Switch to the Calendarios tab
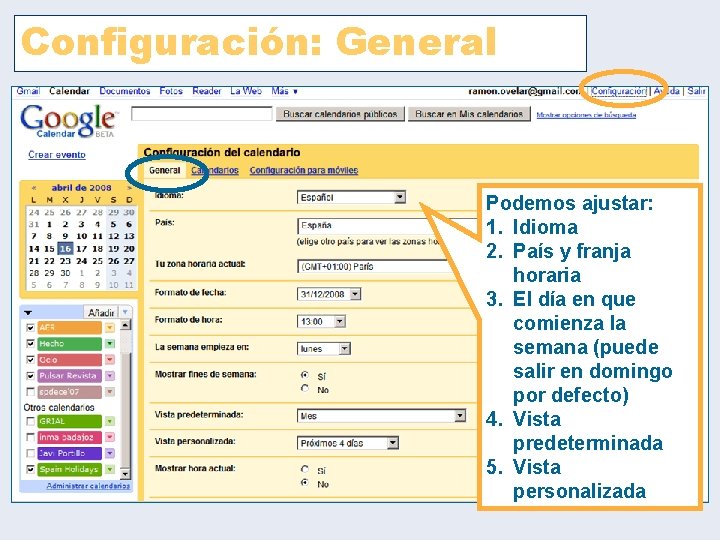720x540 pixels. 215,170
